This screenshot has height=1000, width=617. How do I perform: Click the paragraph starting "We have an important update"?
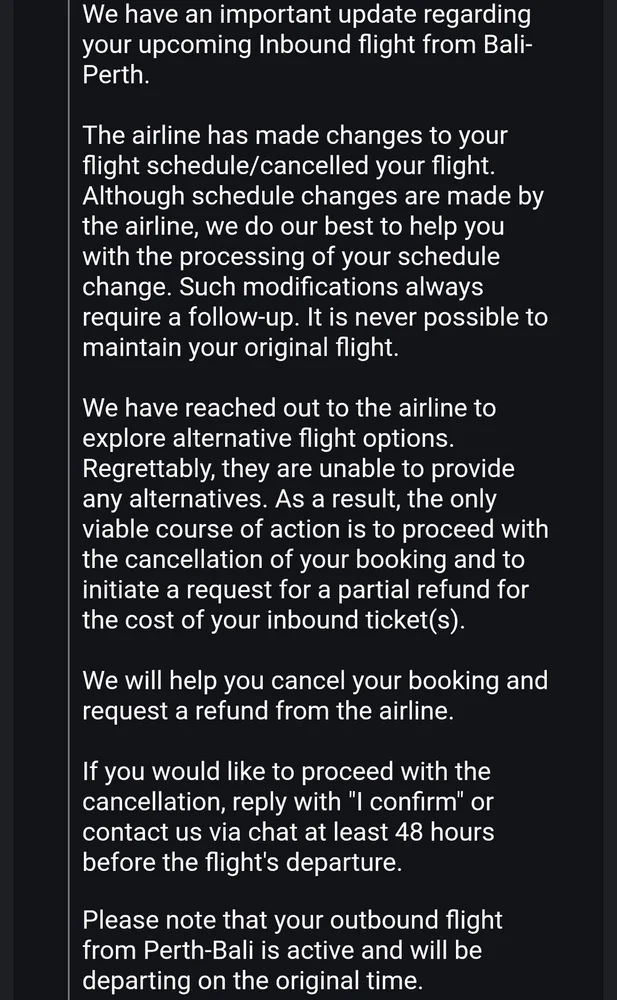[308, 45]
